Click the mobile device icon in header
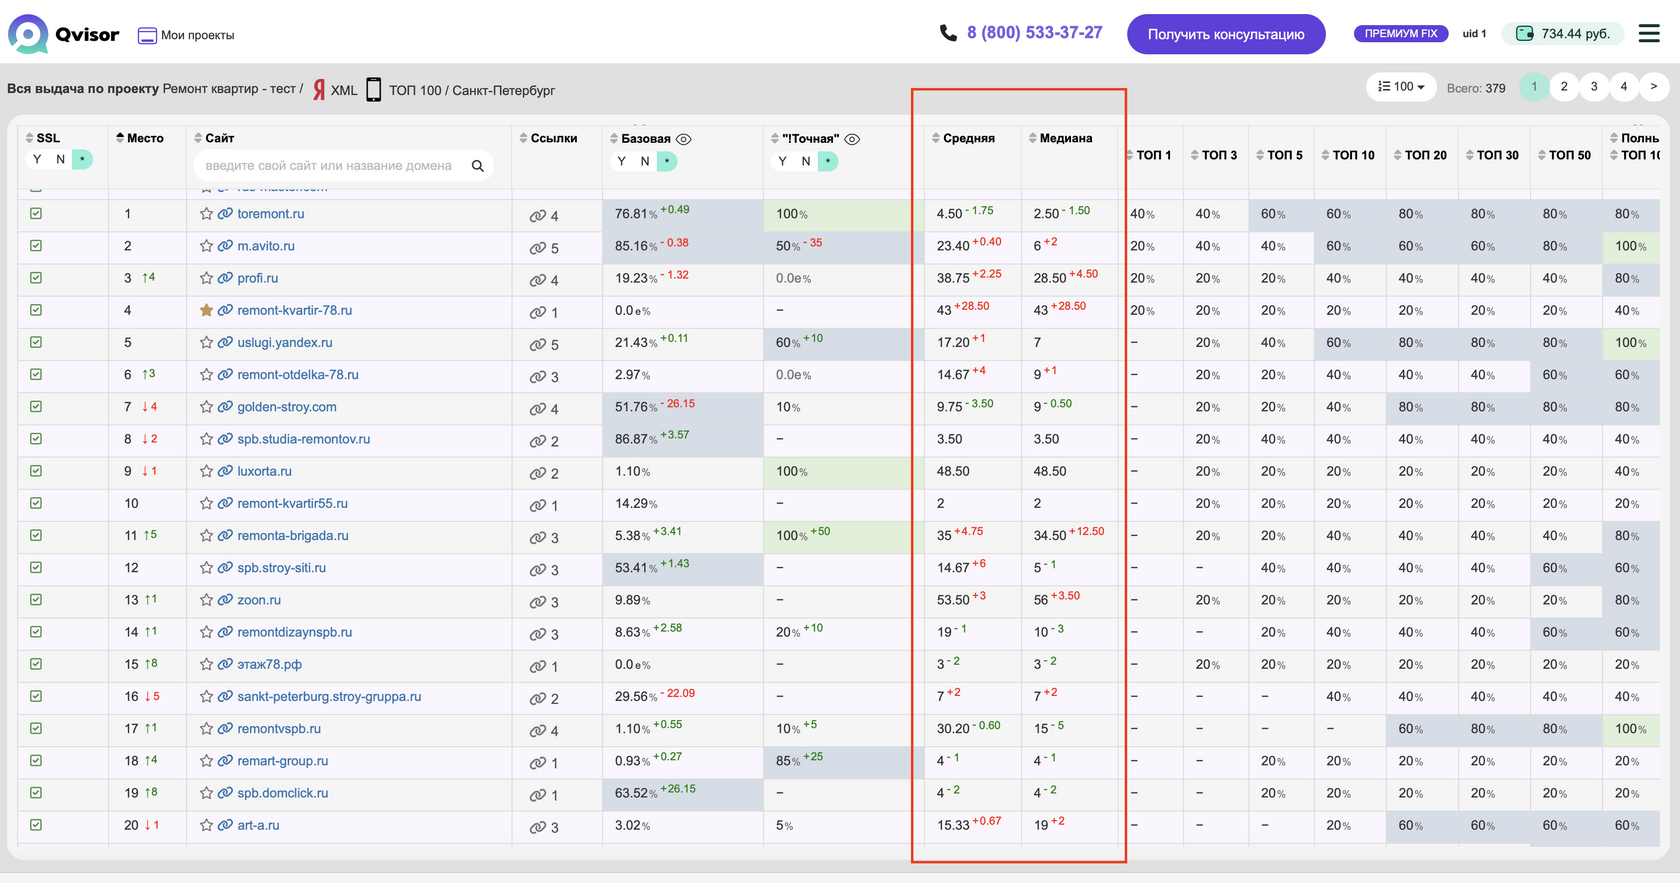 (x=374, y=89)
